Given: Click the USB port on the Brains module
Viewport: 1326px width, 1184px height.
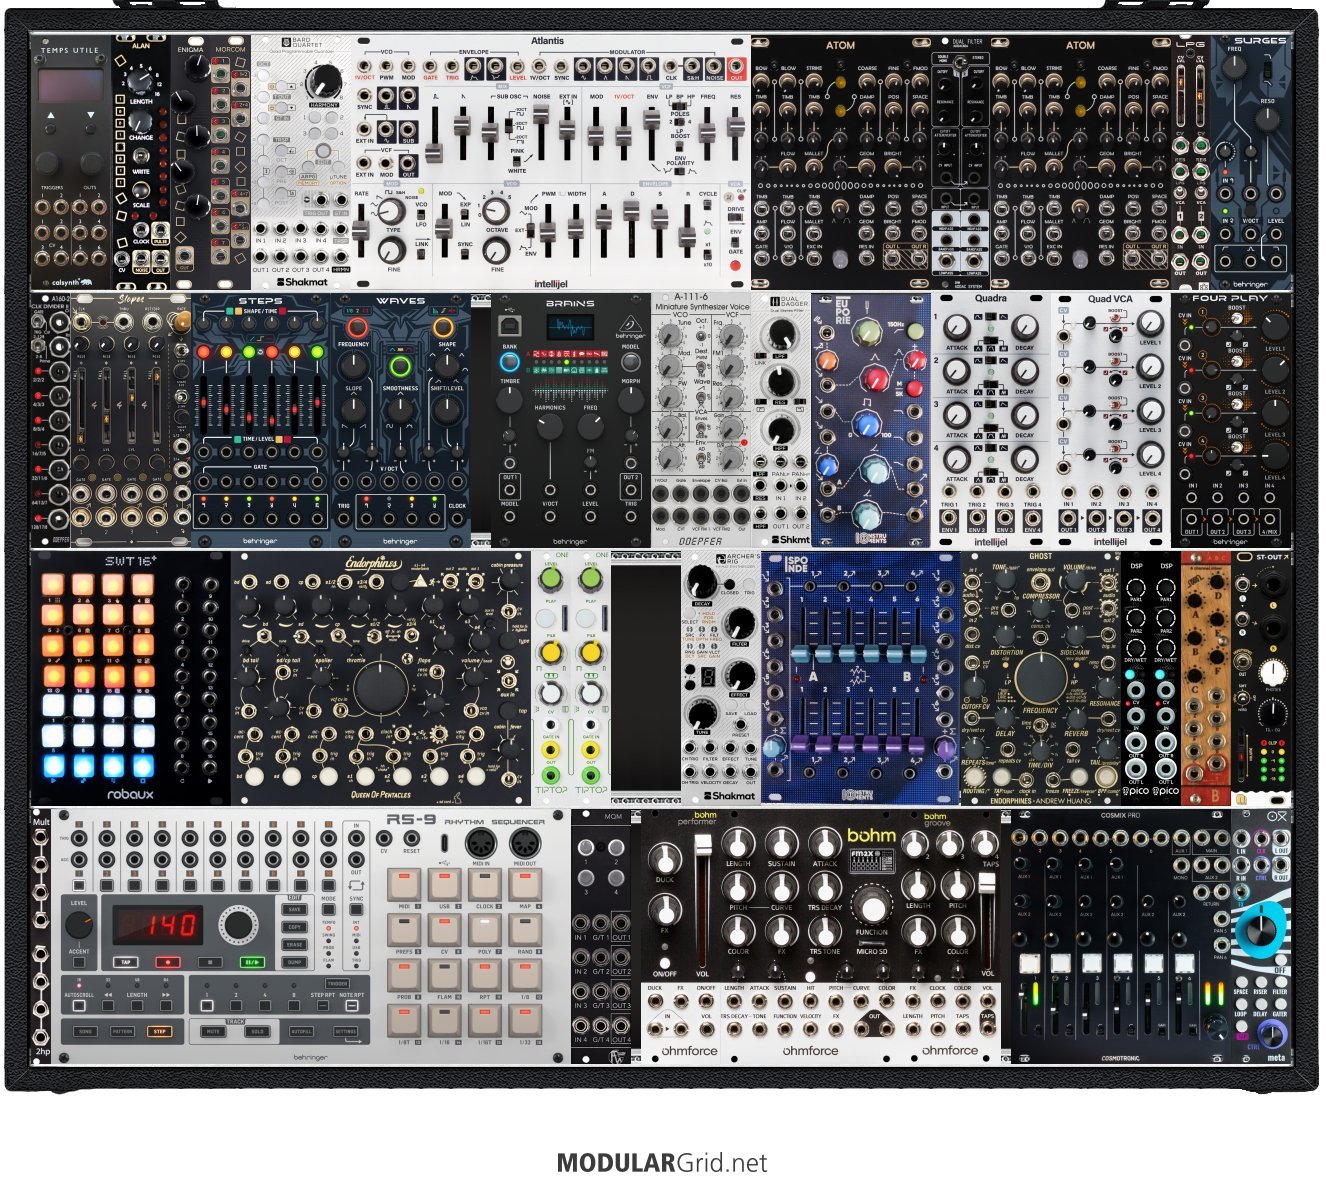Looking at the screenshot, I should tap(510, 324).
